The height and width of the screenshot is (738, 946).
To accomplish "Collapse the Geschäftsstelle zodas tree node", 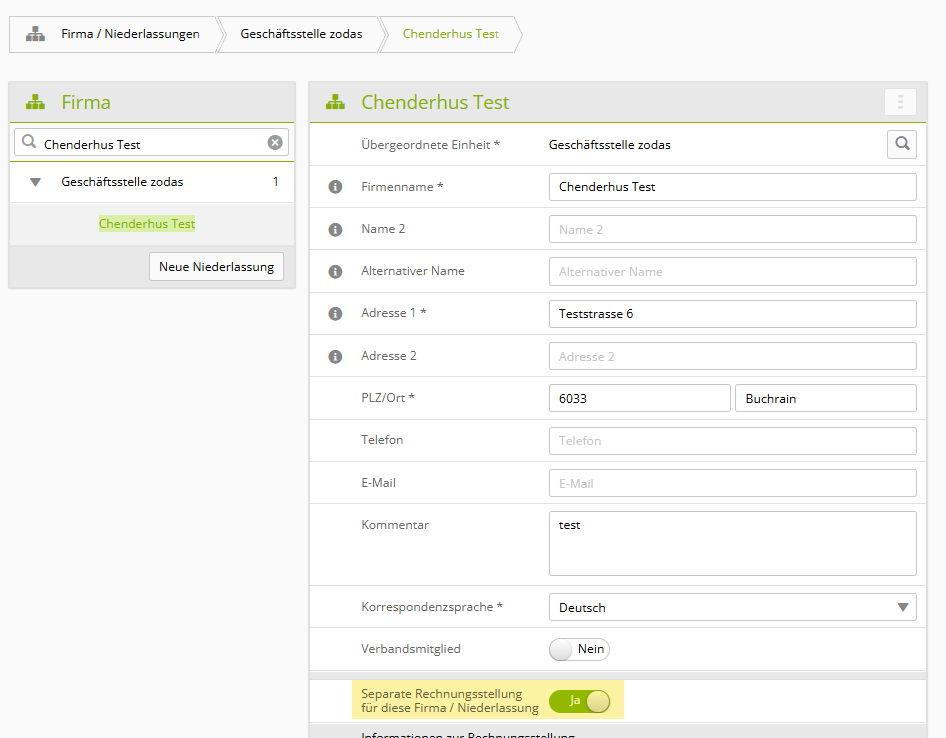I will pyautogui.click(x=36, y=182).
